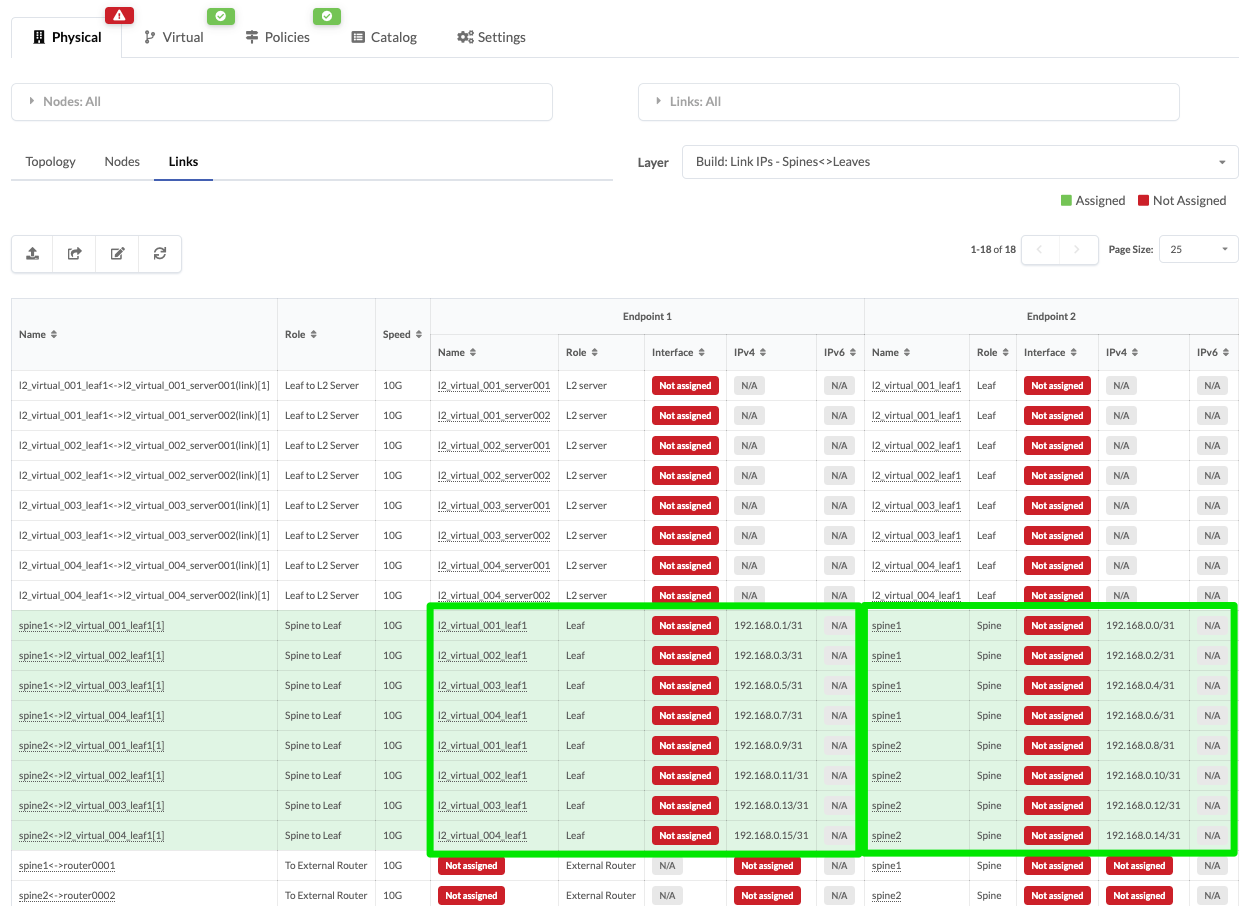
Task: Open the Catalog tab
Action: (384, 37)
